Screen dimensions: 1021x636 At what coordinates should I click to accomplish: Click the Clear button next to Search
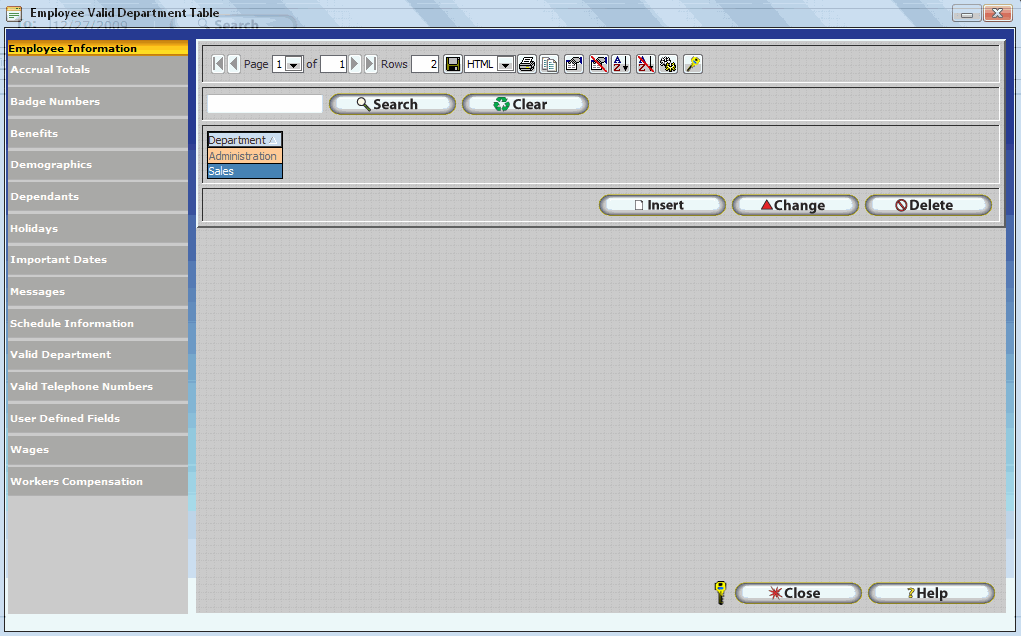tap(525, 104)
